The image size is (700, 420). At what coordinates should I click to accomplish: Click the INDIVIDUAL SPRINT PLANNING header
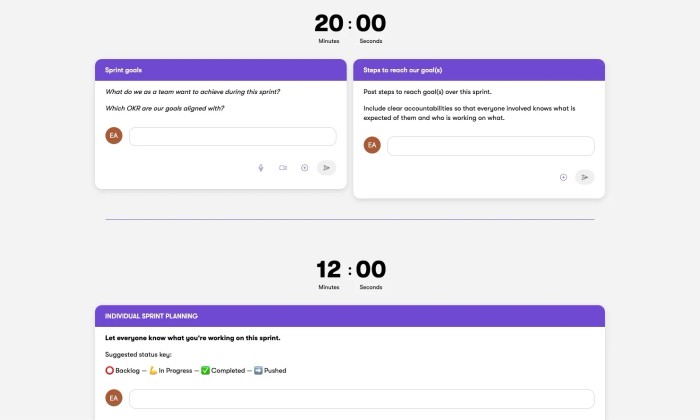pos(350,316)
